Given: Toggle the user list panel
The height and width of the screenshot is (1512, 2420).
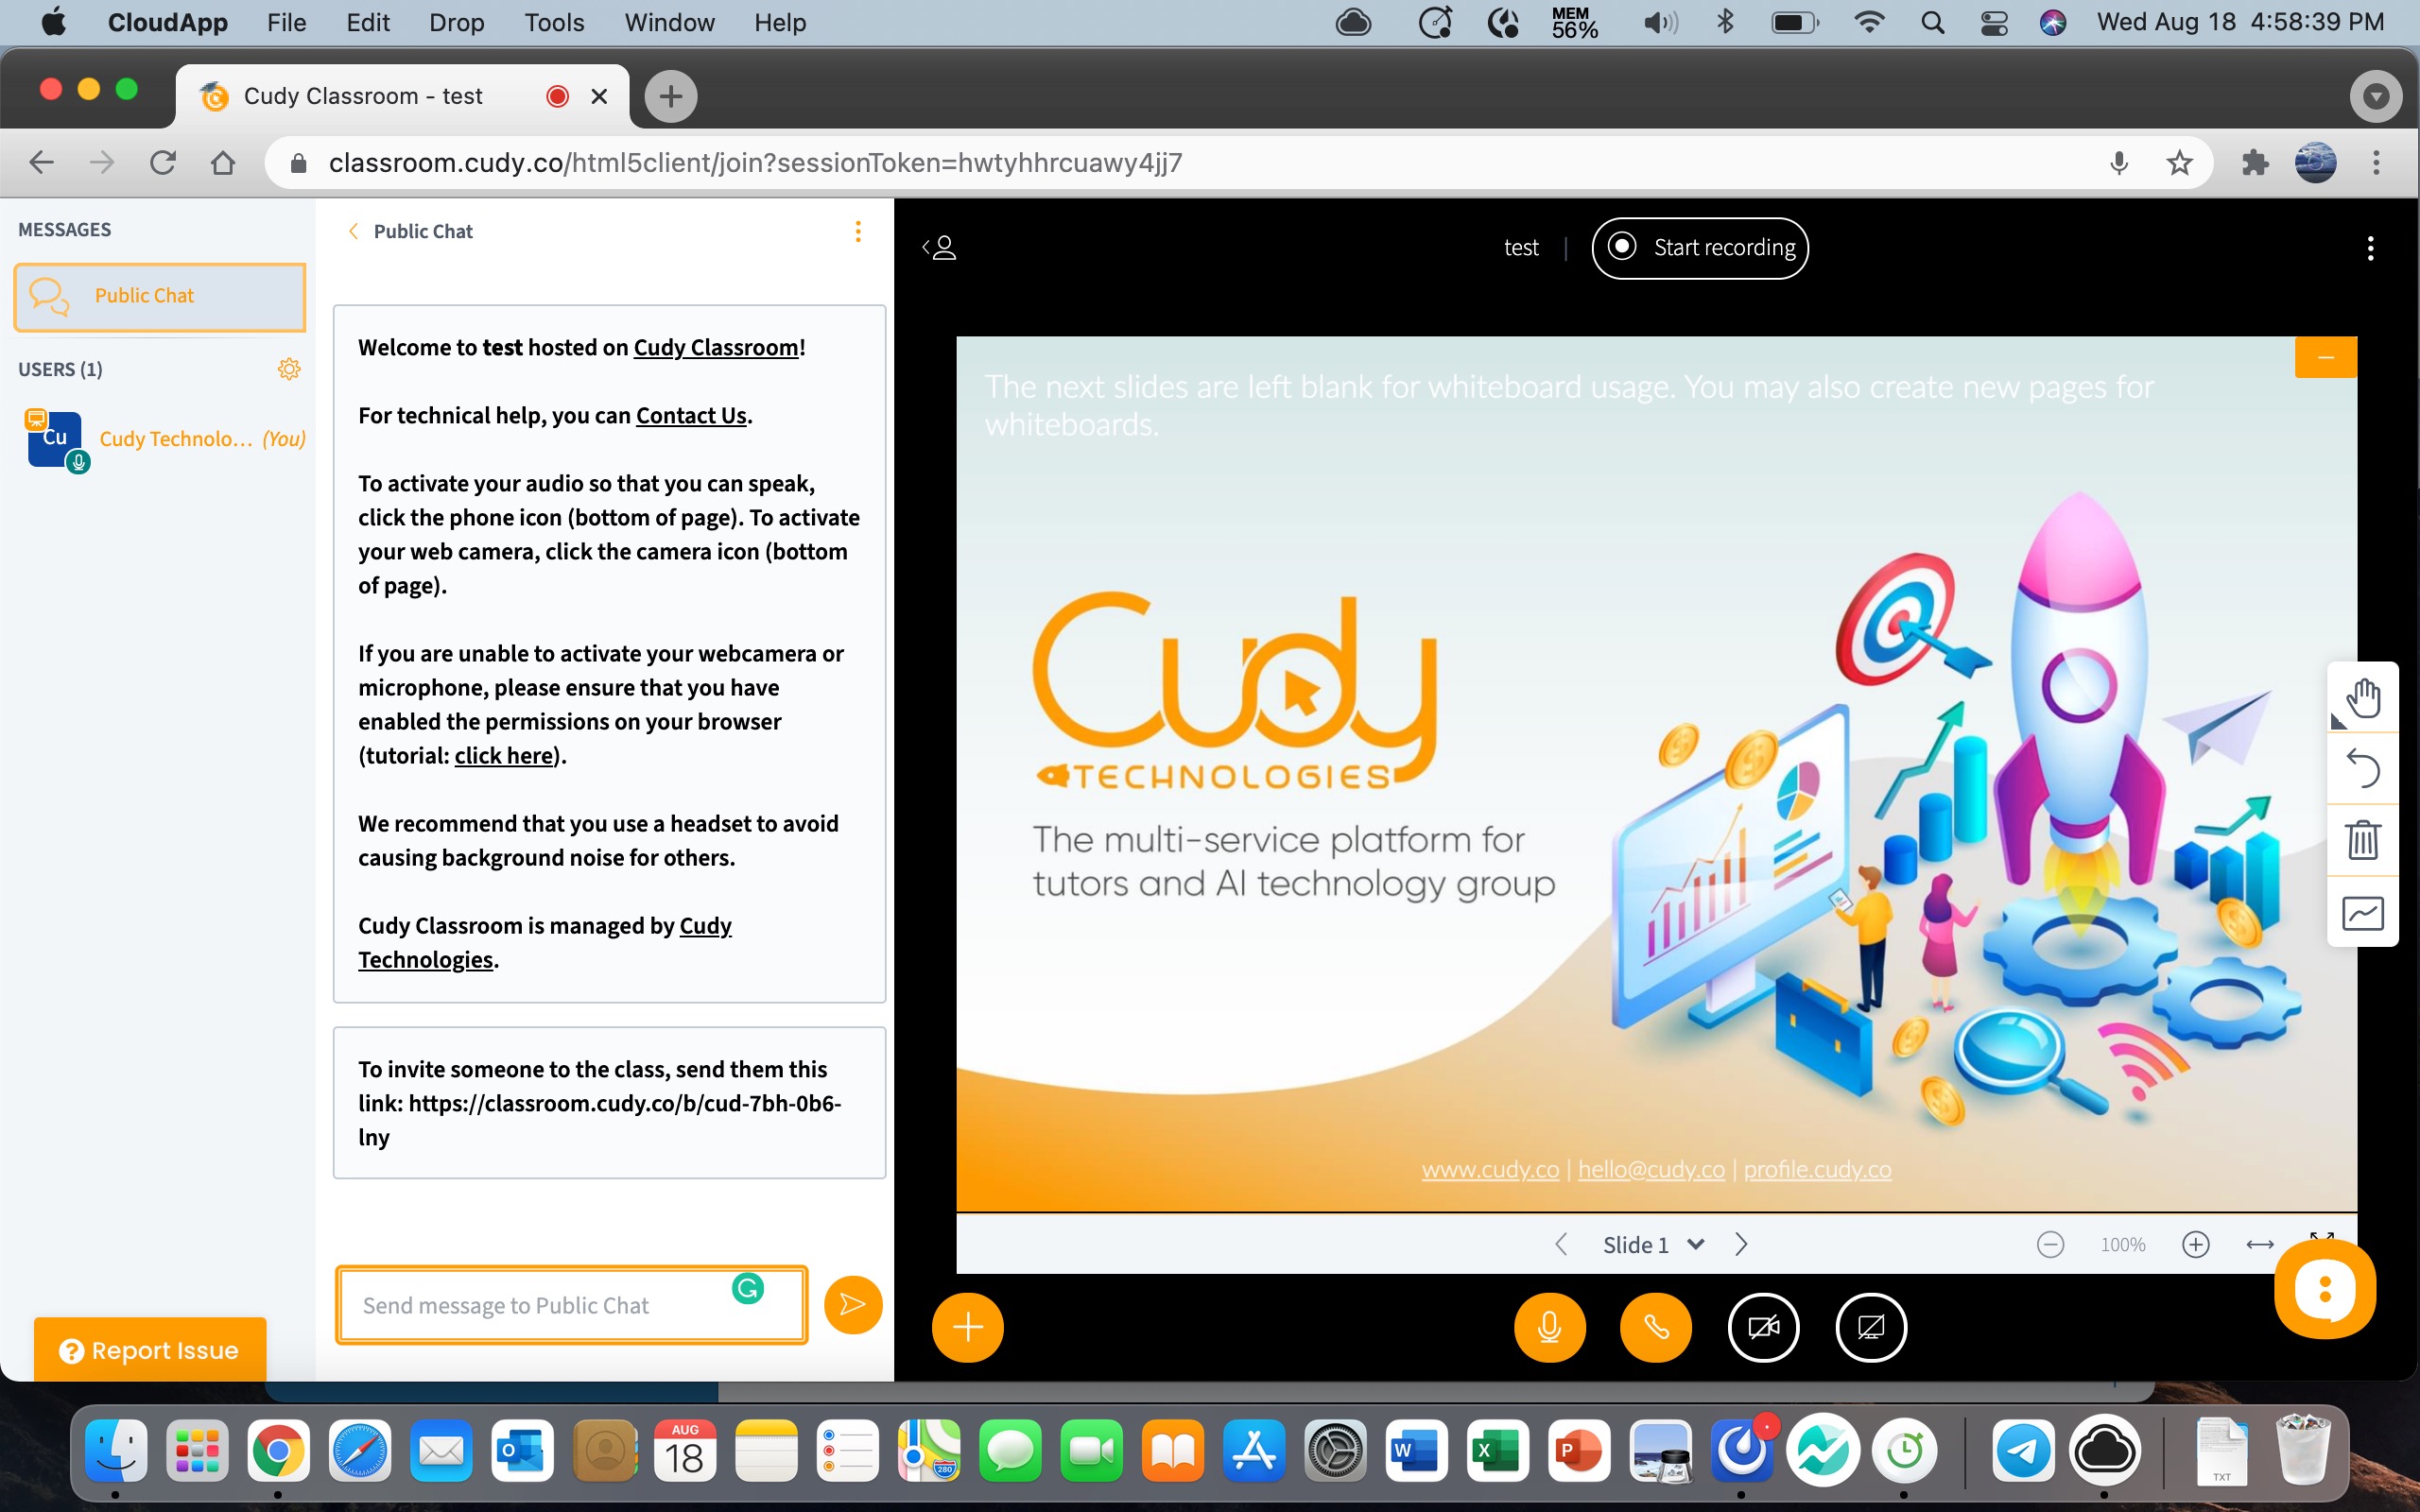Looking at the screenshot, I should coord(939,247).
